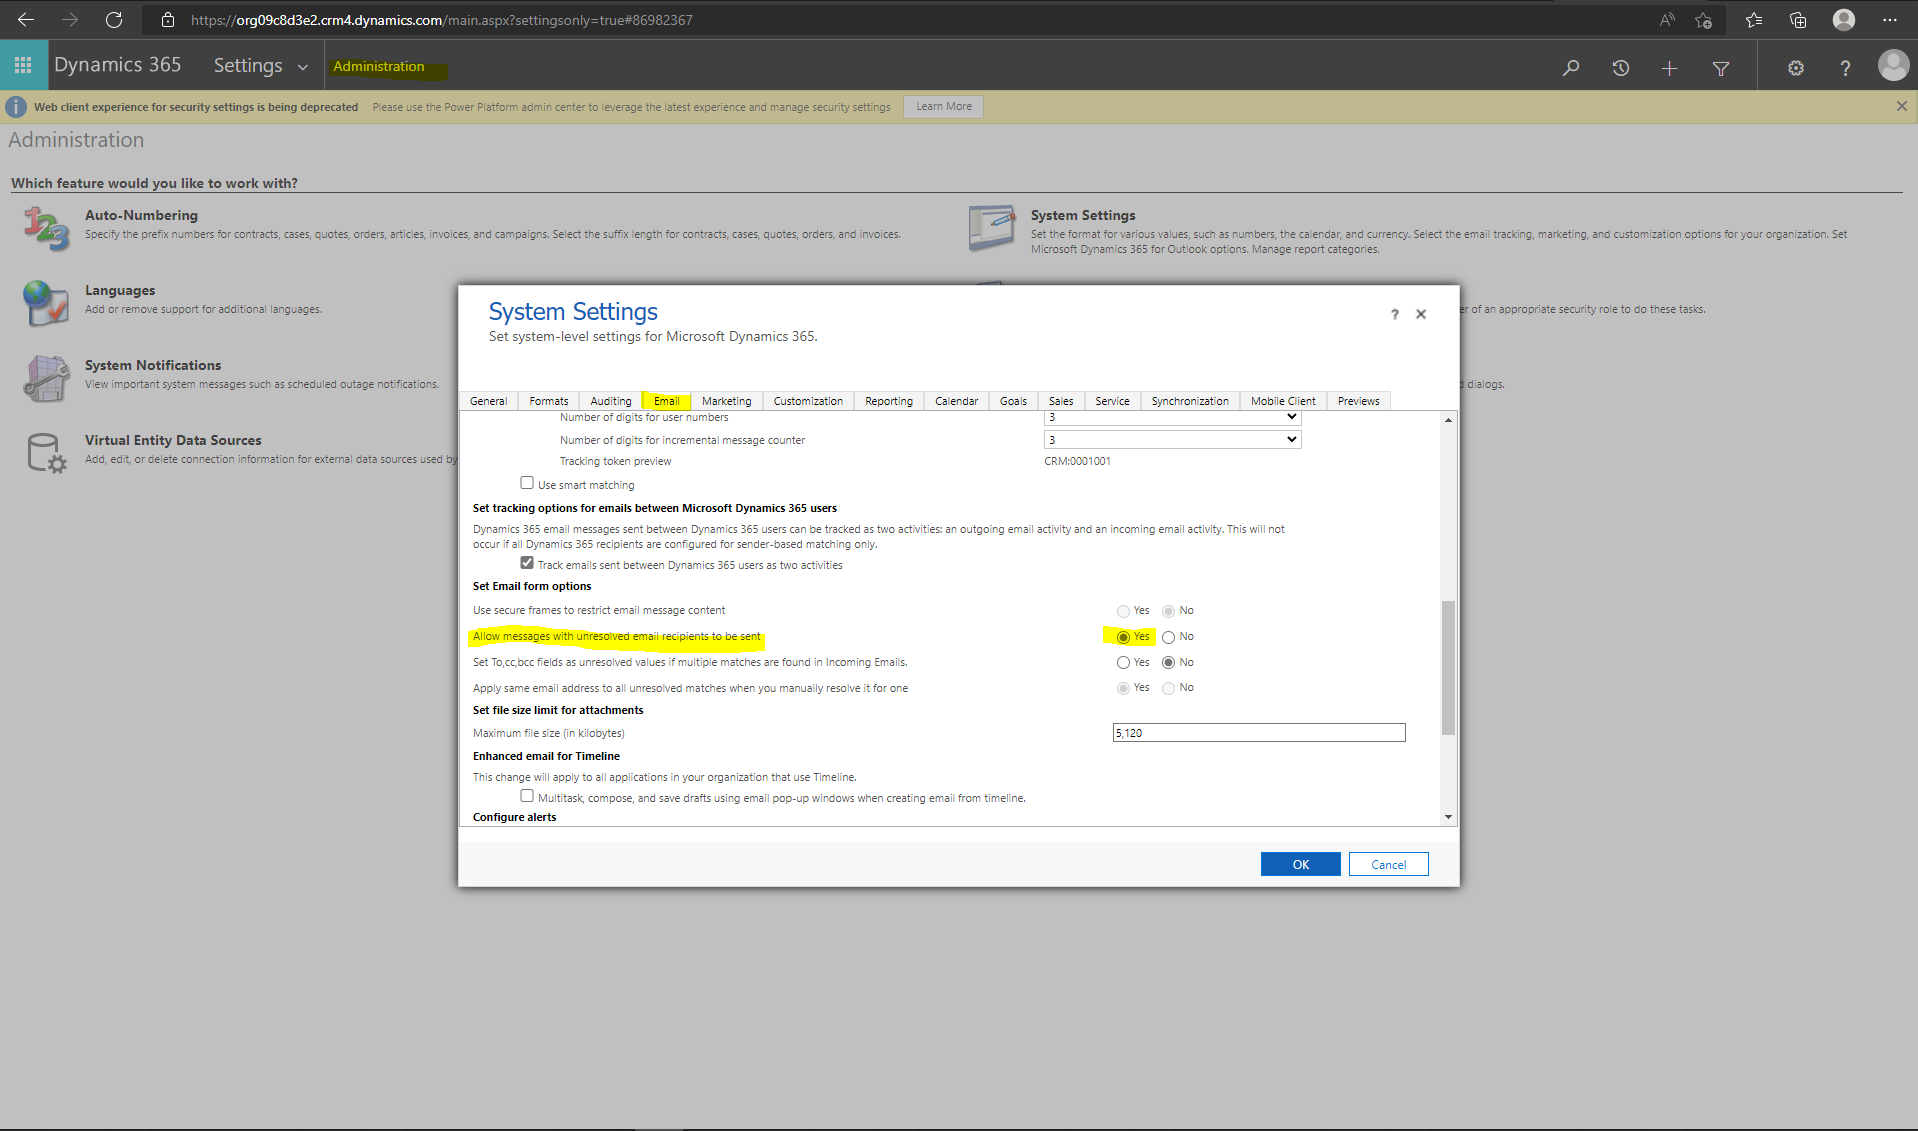The height and width of the screenshot is (1131, 1918).
Task: Uncheck Track emails as two activities
Action: (527, 563)
